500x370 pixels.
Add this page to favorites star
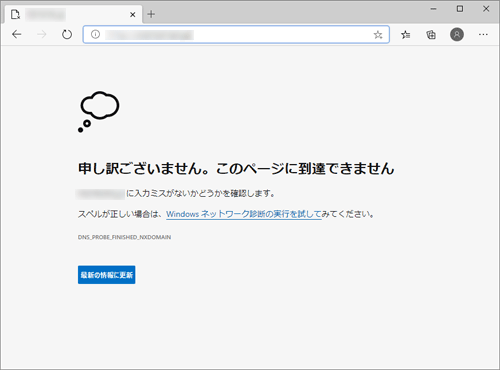point(378,35)
